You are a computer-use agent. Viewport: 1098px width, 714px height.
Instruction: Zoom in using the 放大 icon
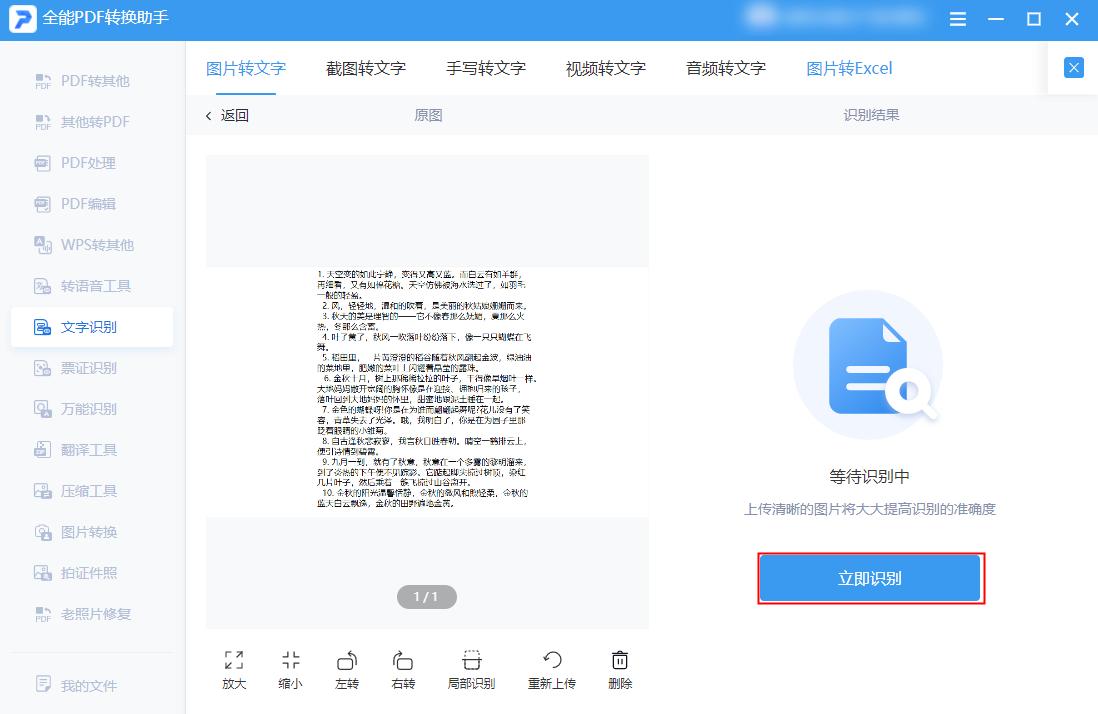(233, 668)
